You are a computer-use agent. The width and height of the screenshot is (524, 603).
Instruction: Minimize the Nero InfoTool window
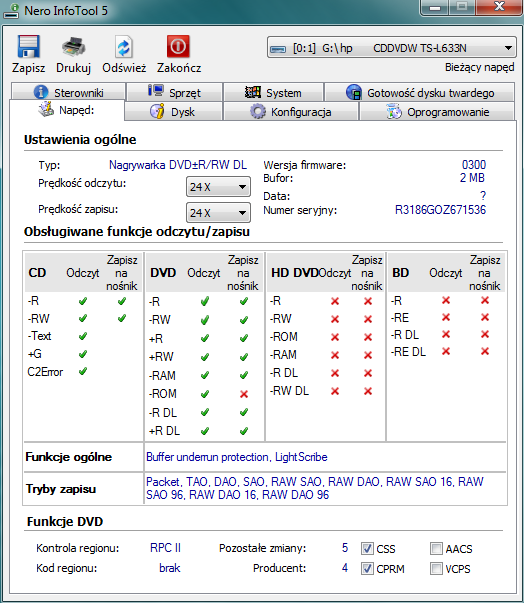click(435, 8)
